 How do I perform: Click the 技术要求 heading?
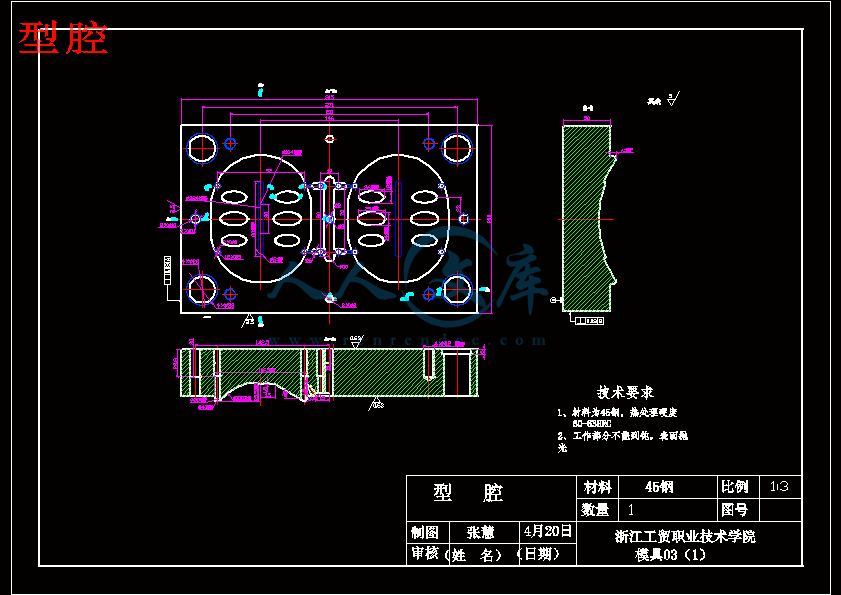tap(625, 392)
